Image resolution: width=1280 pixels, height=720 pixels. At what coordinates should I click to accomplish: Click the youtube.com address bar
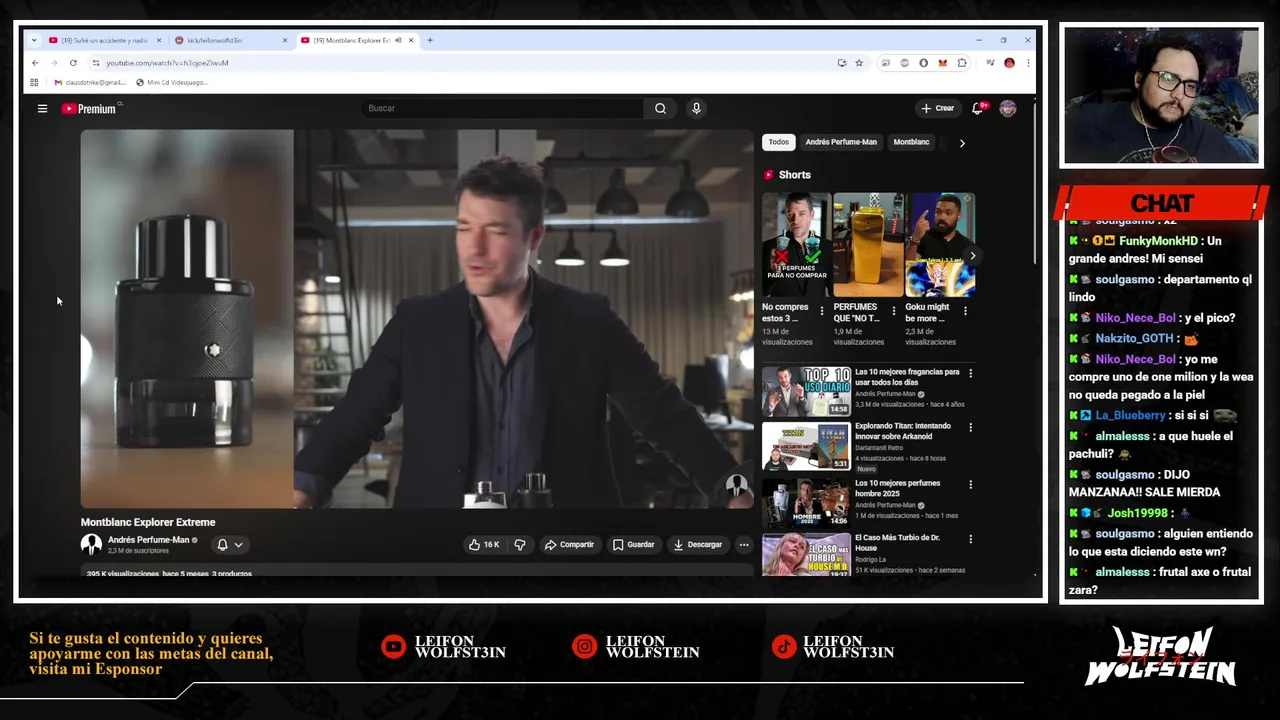click(460, 63)
